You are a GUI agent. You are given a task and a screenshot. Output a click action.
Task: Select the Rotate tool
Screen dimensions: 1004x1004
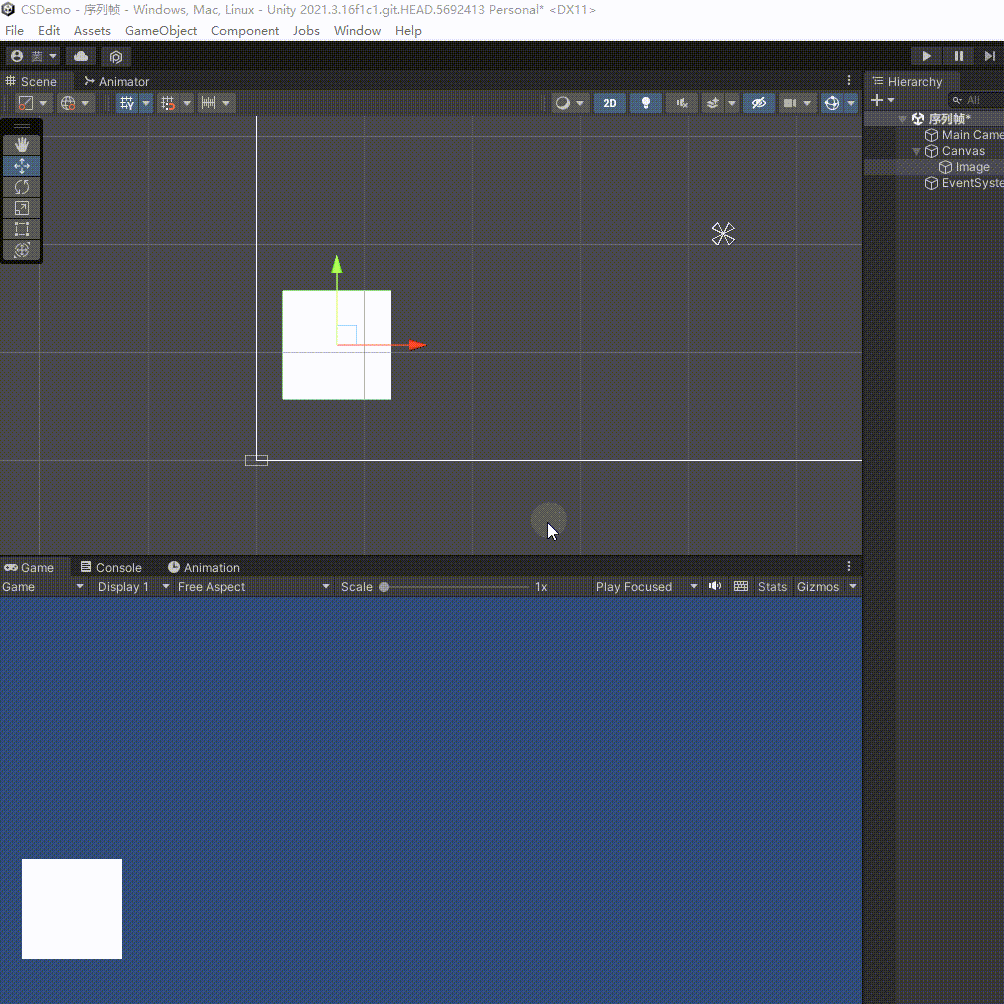[22, 187]
